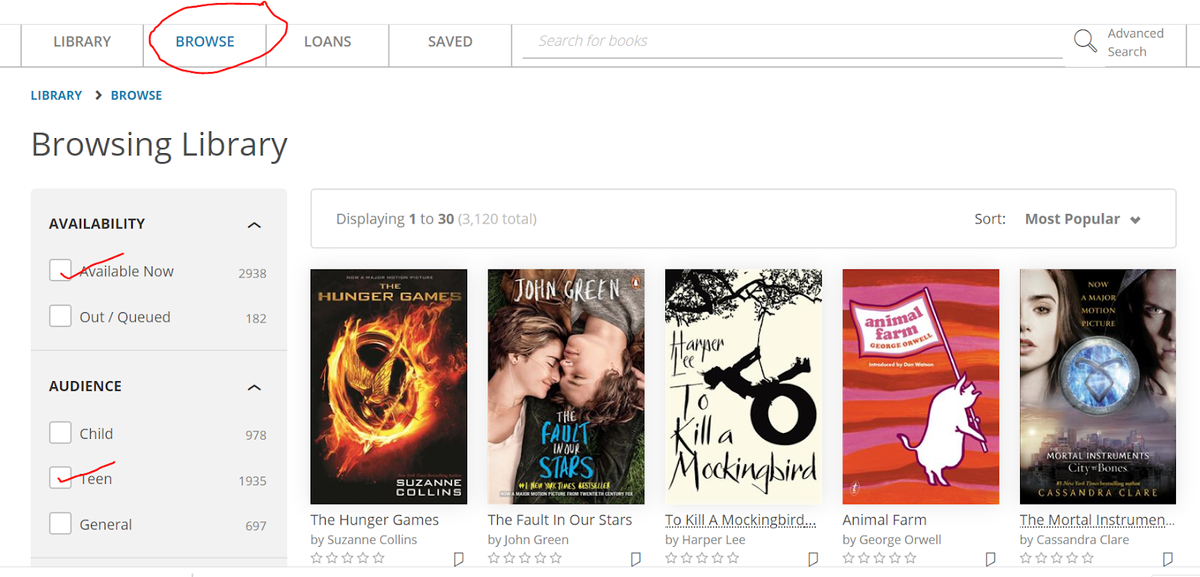1200x577 pixels.
Task: Click the search magnifier icon
Action: [1085, 41]
